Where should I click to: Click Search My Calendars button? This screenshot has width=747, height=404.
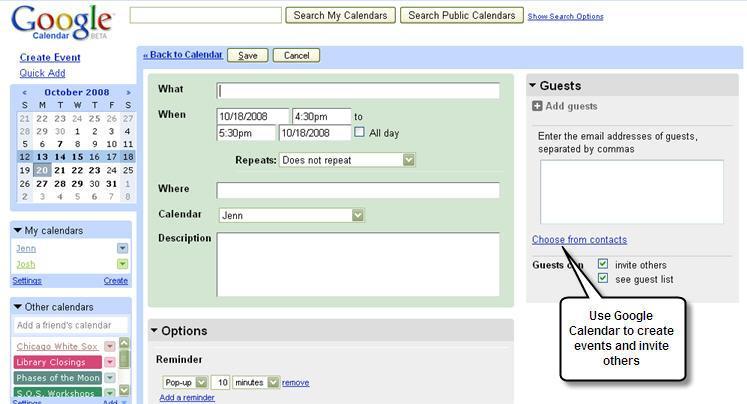(x=340, y=15)
